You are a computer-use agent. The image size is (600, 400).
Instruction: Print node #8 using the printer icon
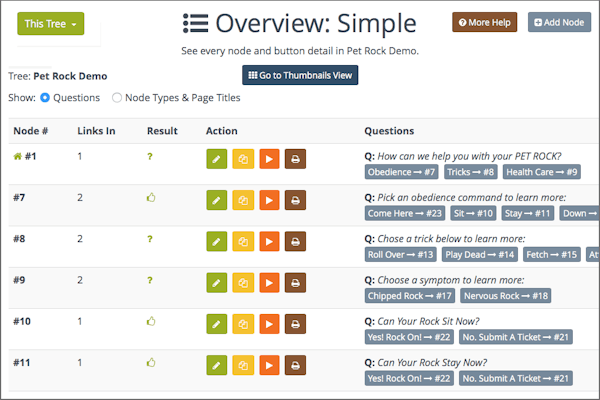(295, 242)
